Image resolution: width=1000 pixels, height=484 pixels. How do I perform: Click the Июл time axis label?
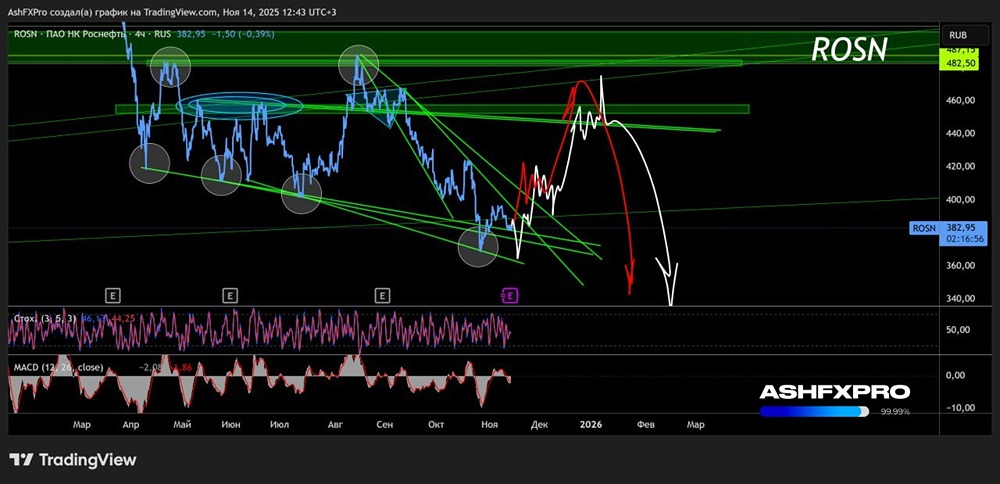(279, 425)
